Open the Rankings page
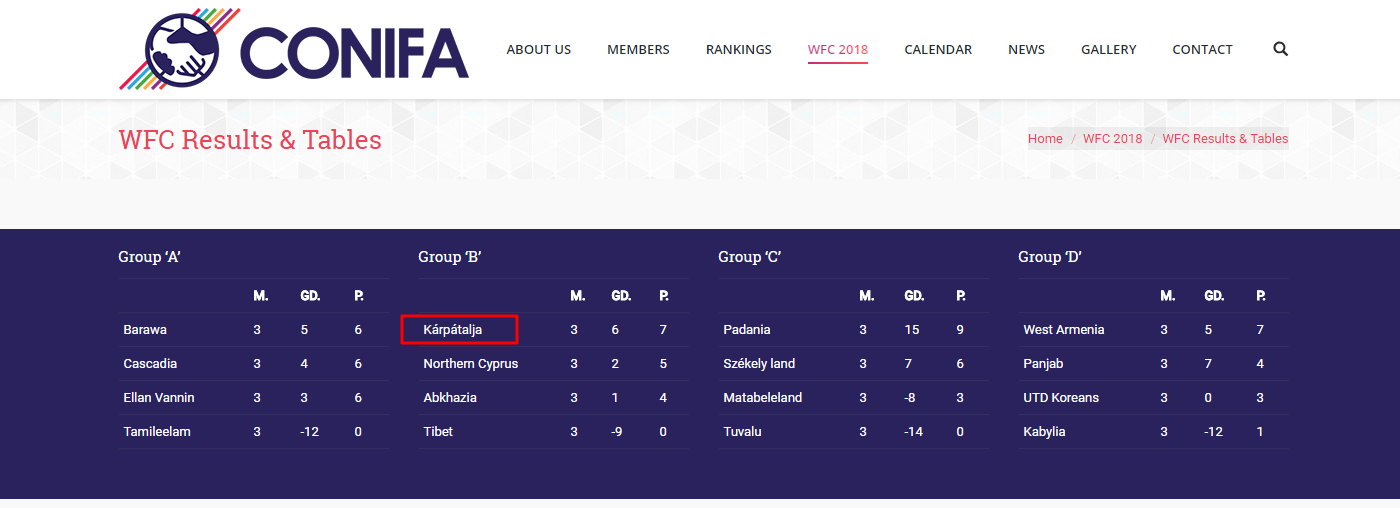The width and height of the screenshot is (1400, 508). (x=738, y=49)
